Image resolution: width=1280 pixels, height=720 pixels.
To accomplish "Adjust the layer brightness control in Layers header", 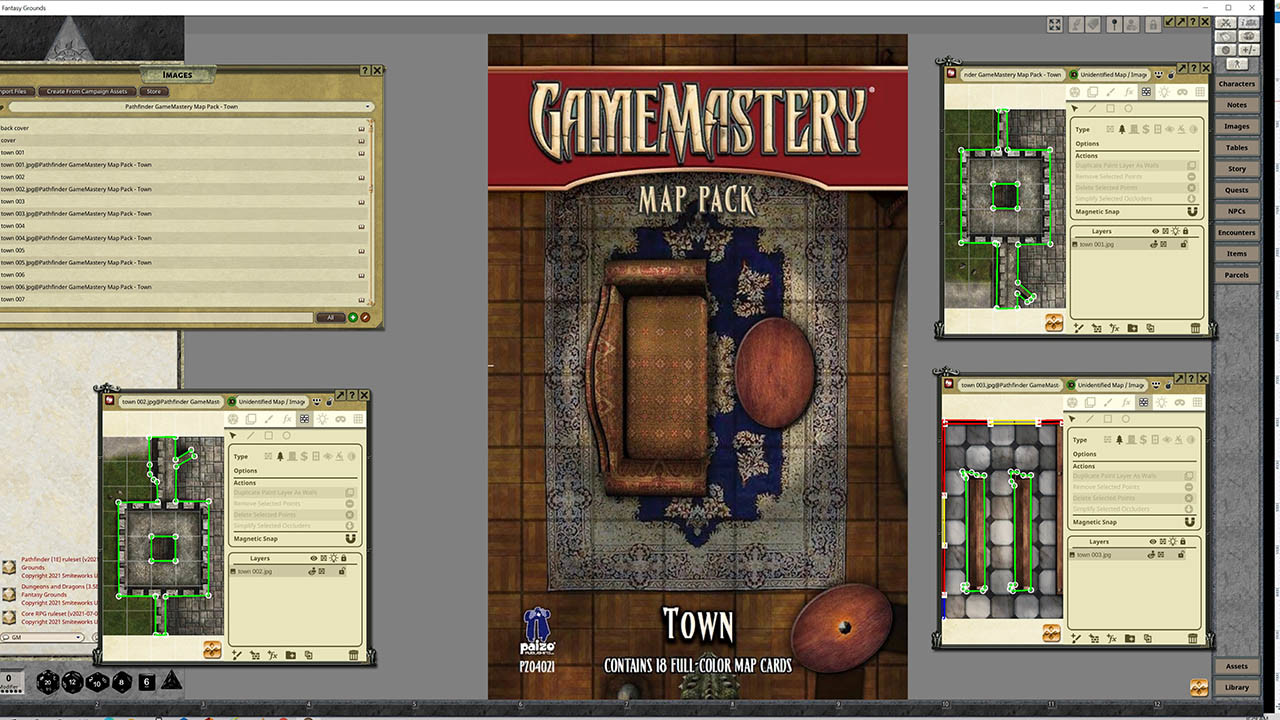I will pos(334,558).
